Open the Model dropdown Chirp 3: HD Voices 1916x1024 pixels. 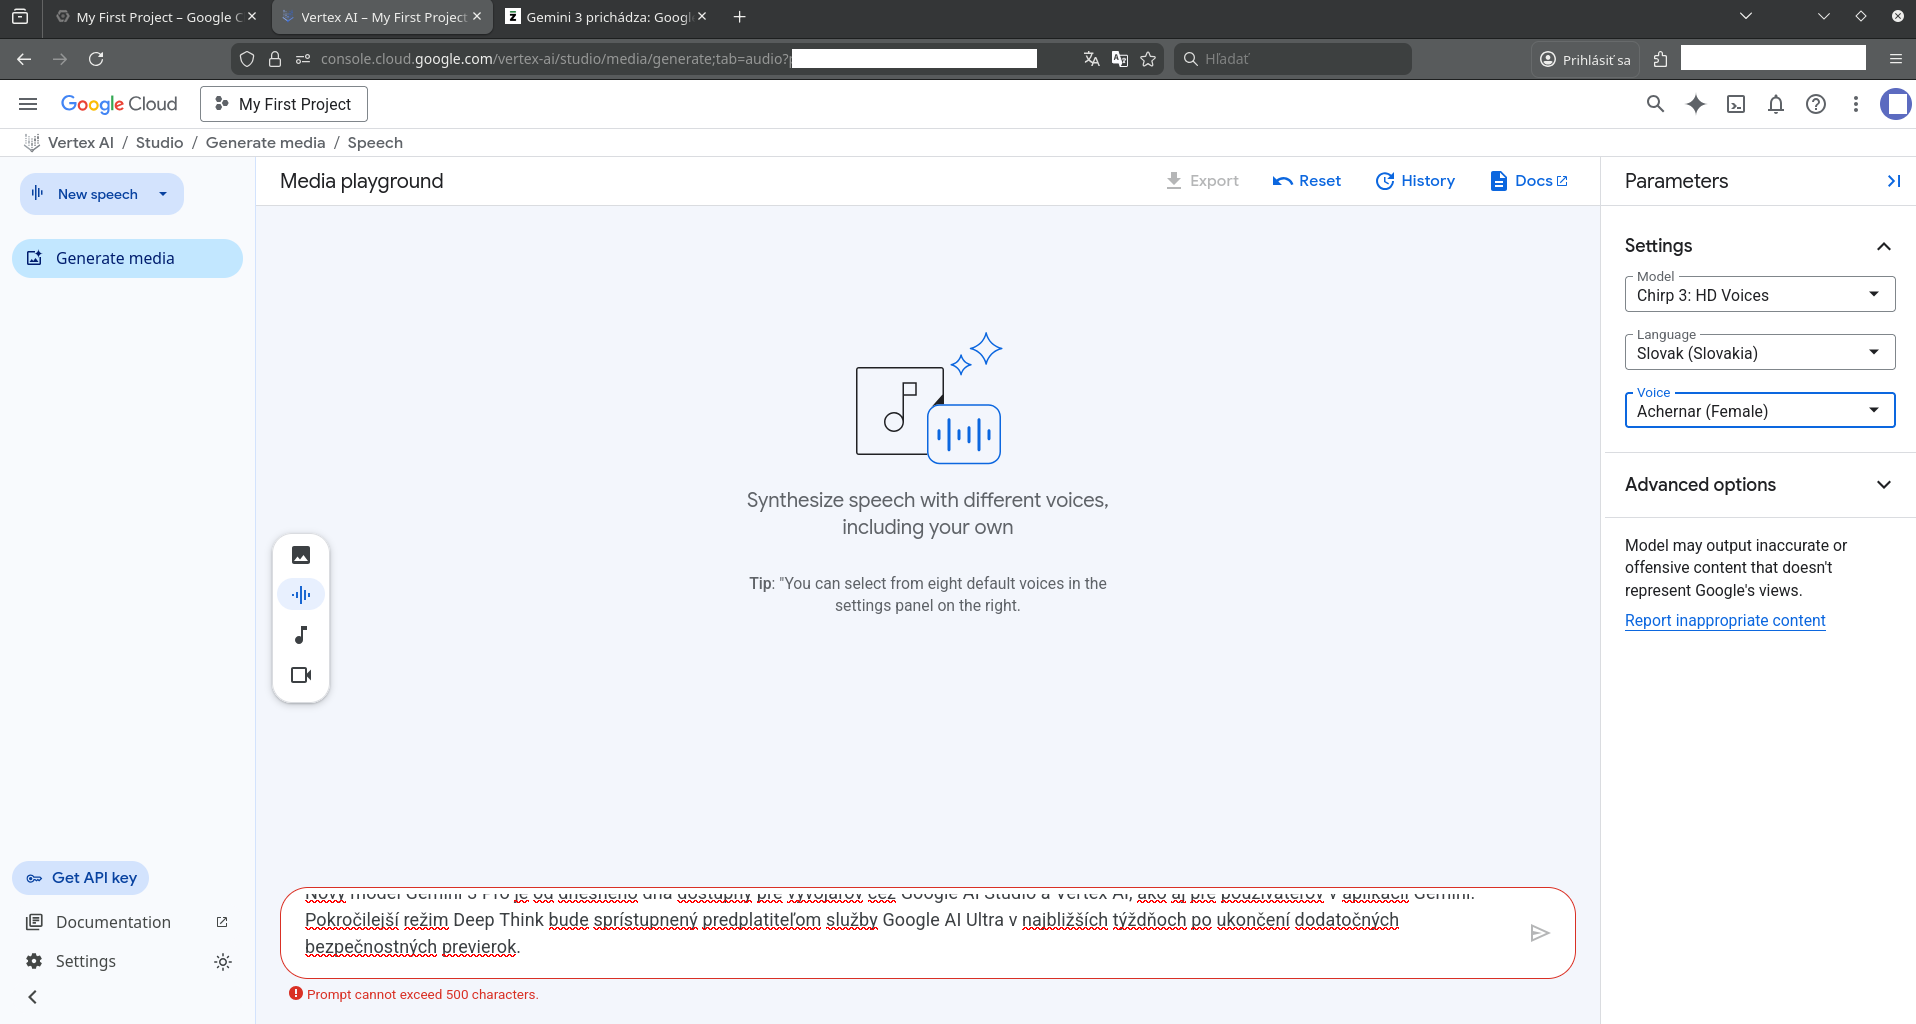[1759, 295]
